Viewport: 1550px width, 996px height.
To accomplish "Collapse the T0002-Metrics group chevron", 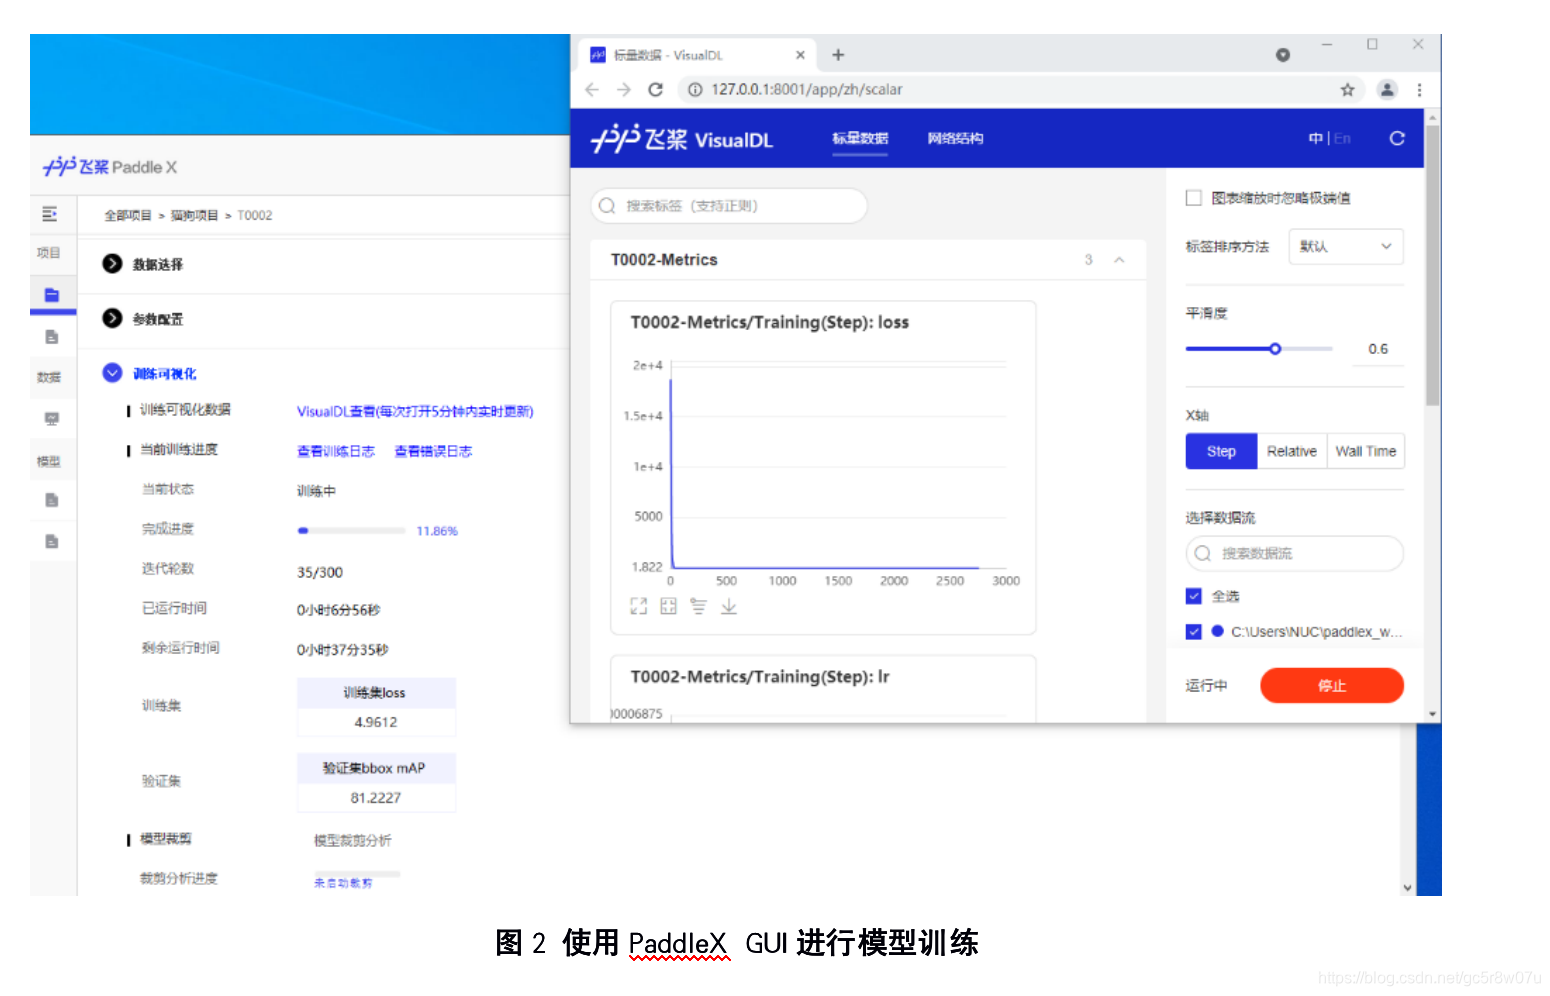I will [x=1119, y=260].
